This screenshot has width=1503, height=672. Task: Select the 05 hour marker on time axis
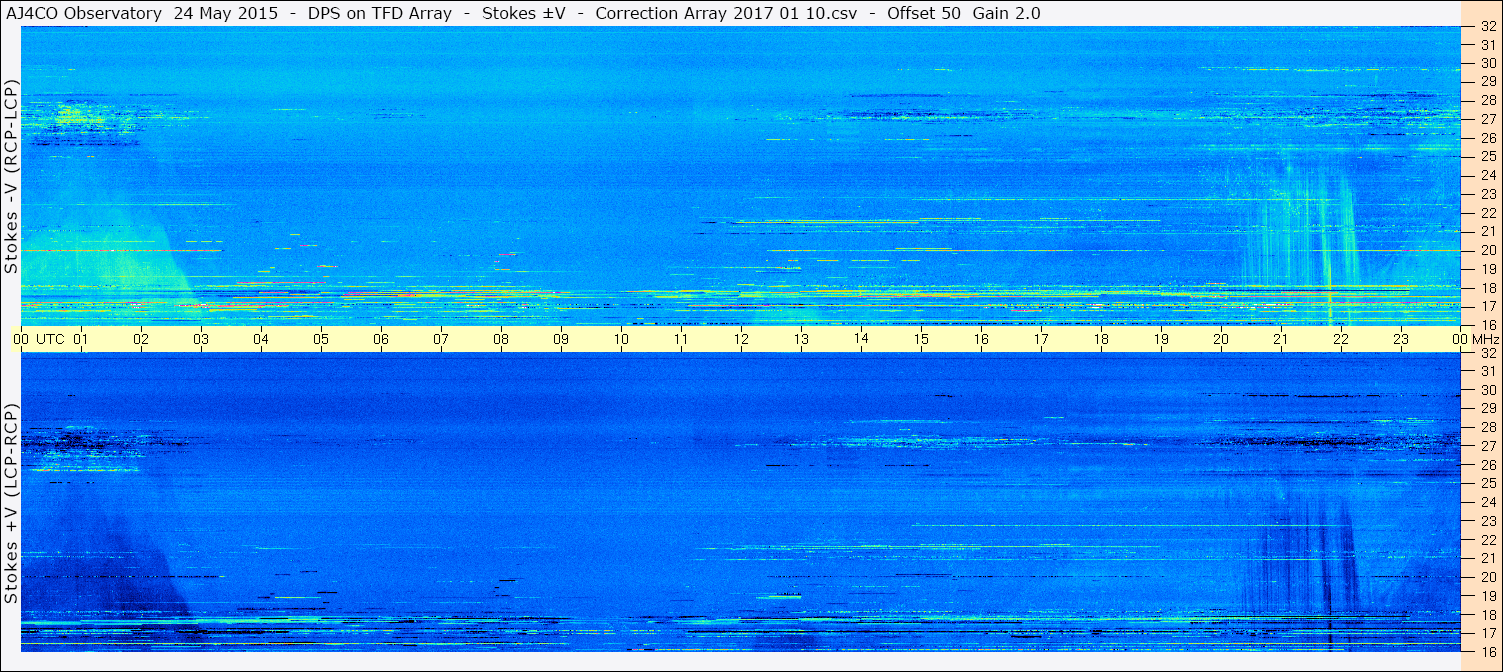321,339
